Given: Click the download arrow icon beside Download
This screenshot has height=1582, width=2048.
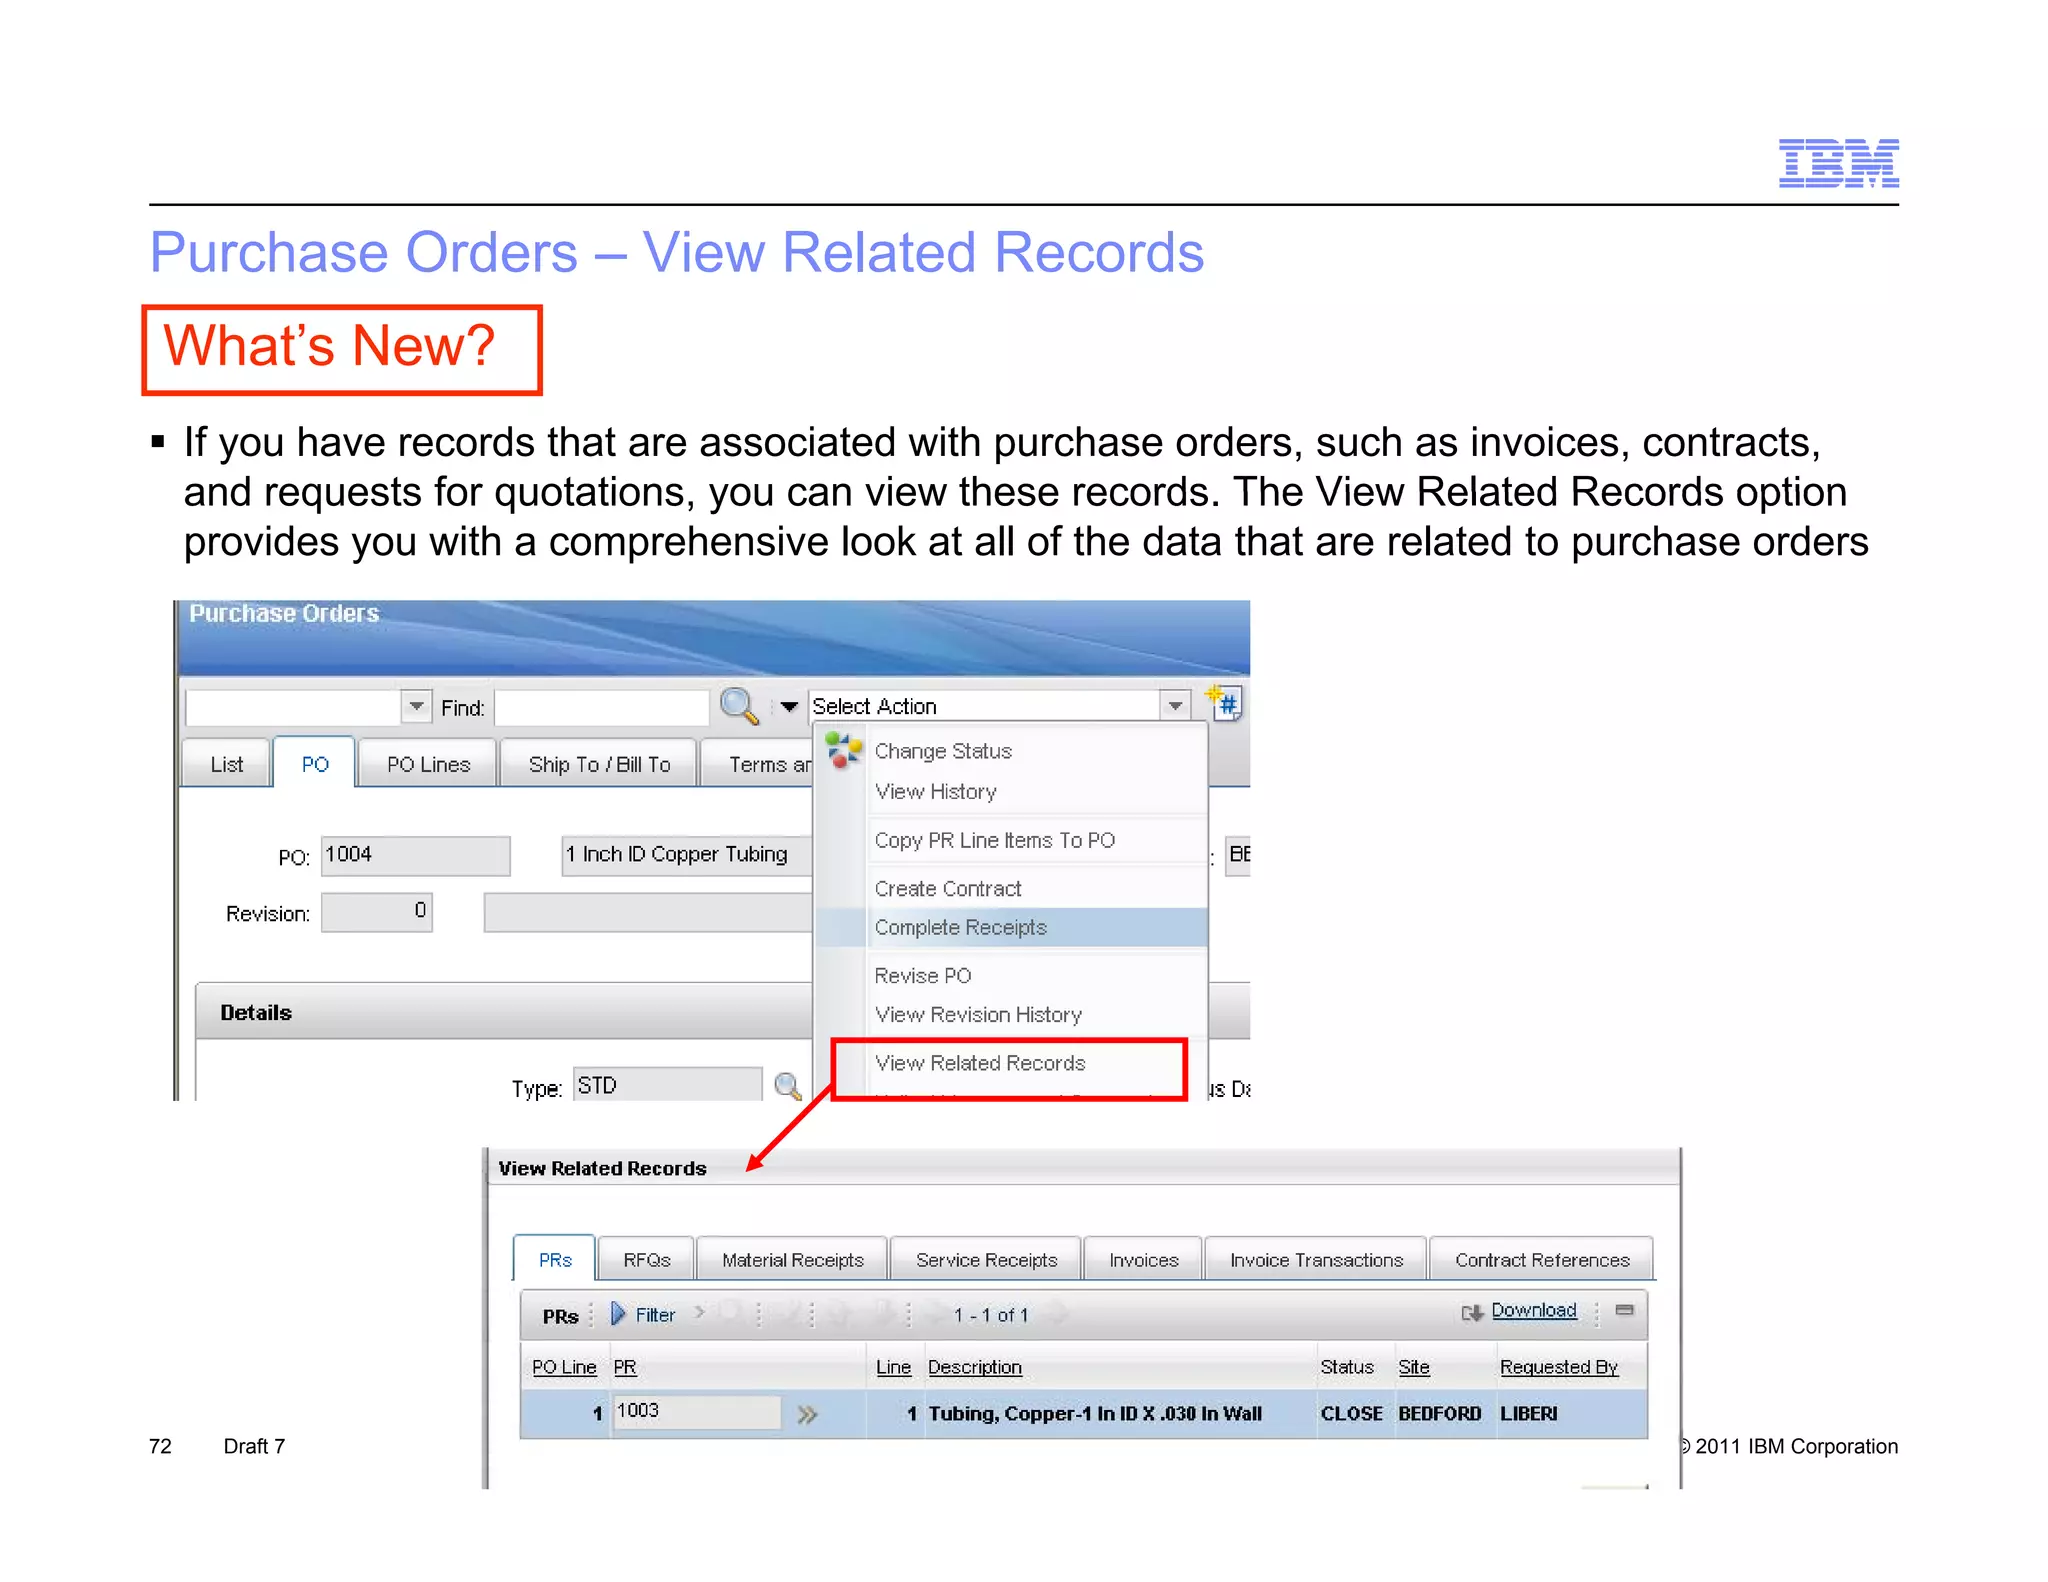Looking at the screenshot, I should (1472, 1313).
